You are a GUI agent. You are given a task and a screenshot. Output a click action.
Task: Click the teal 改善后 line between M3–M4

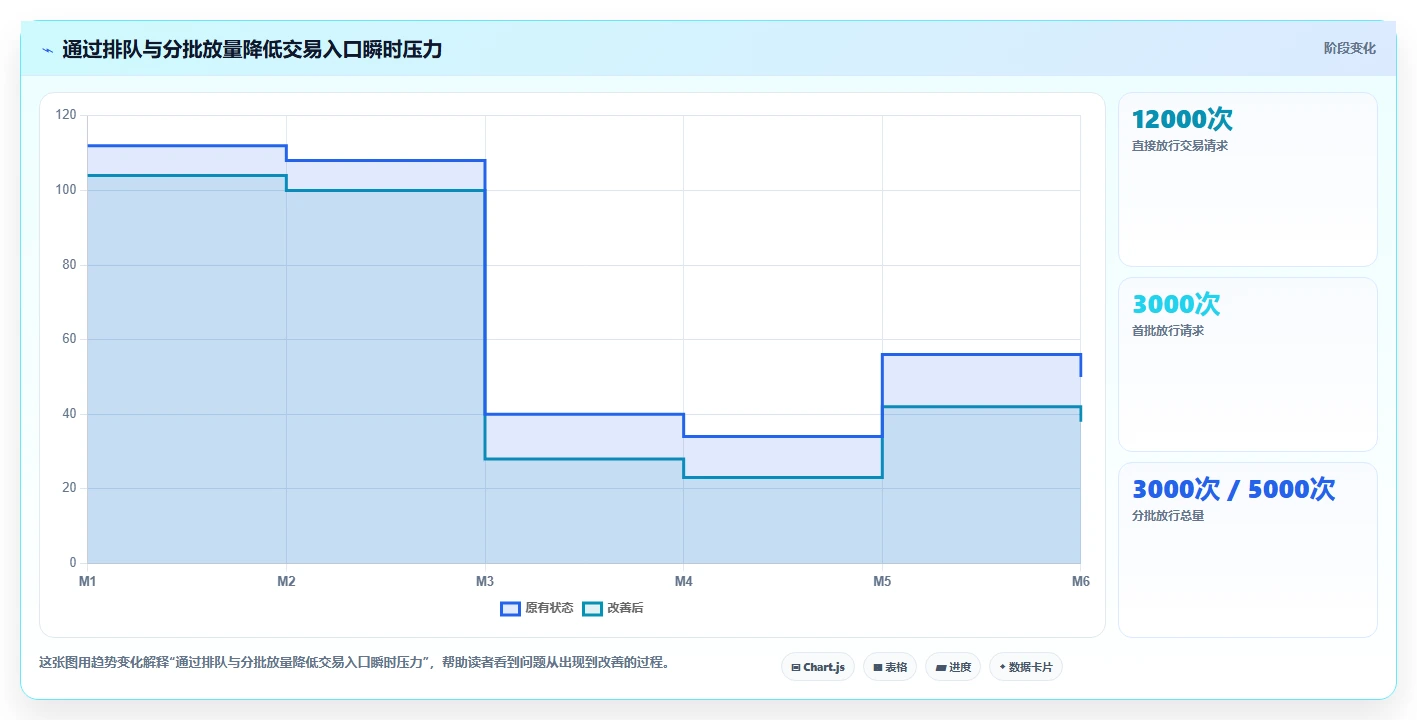click(584, 459)
